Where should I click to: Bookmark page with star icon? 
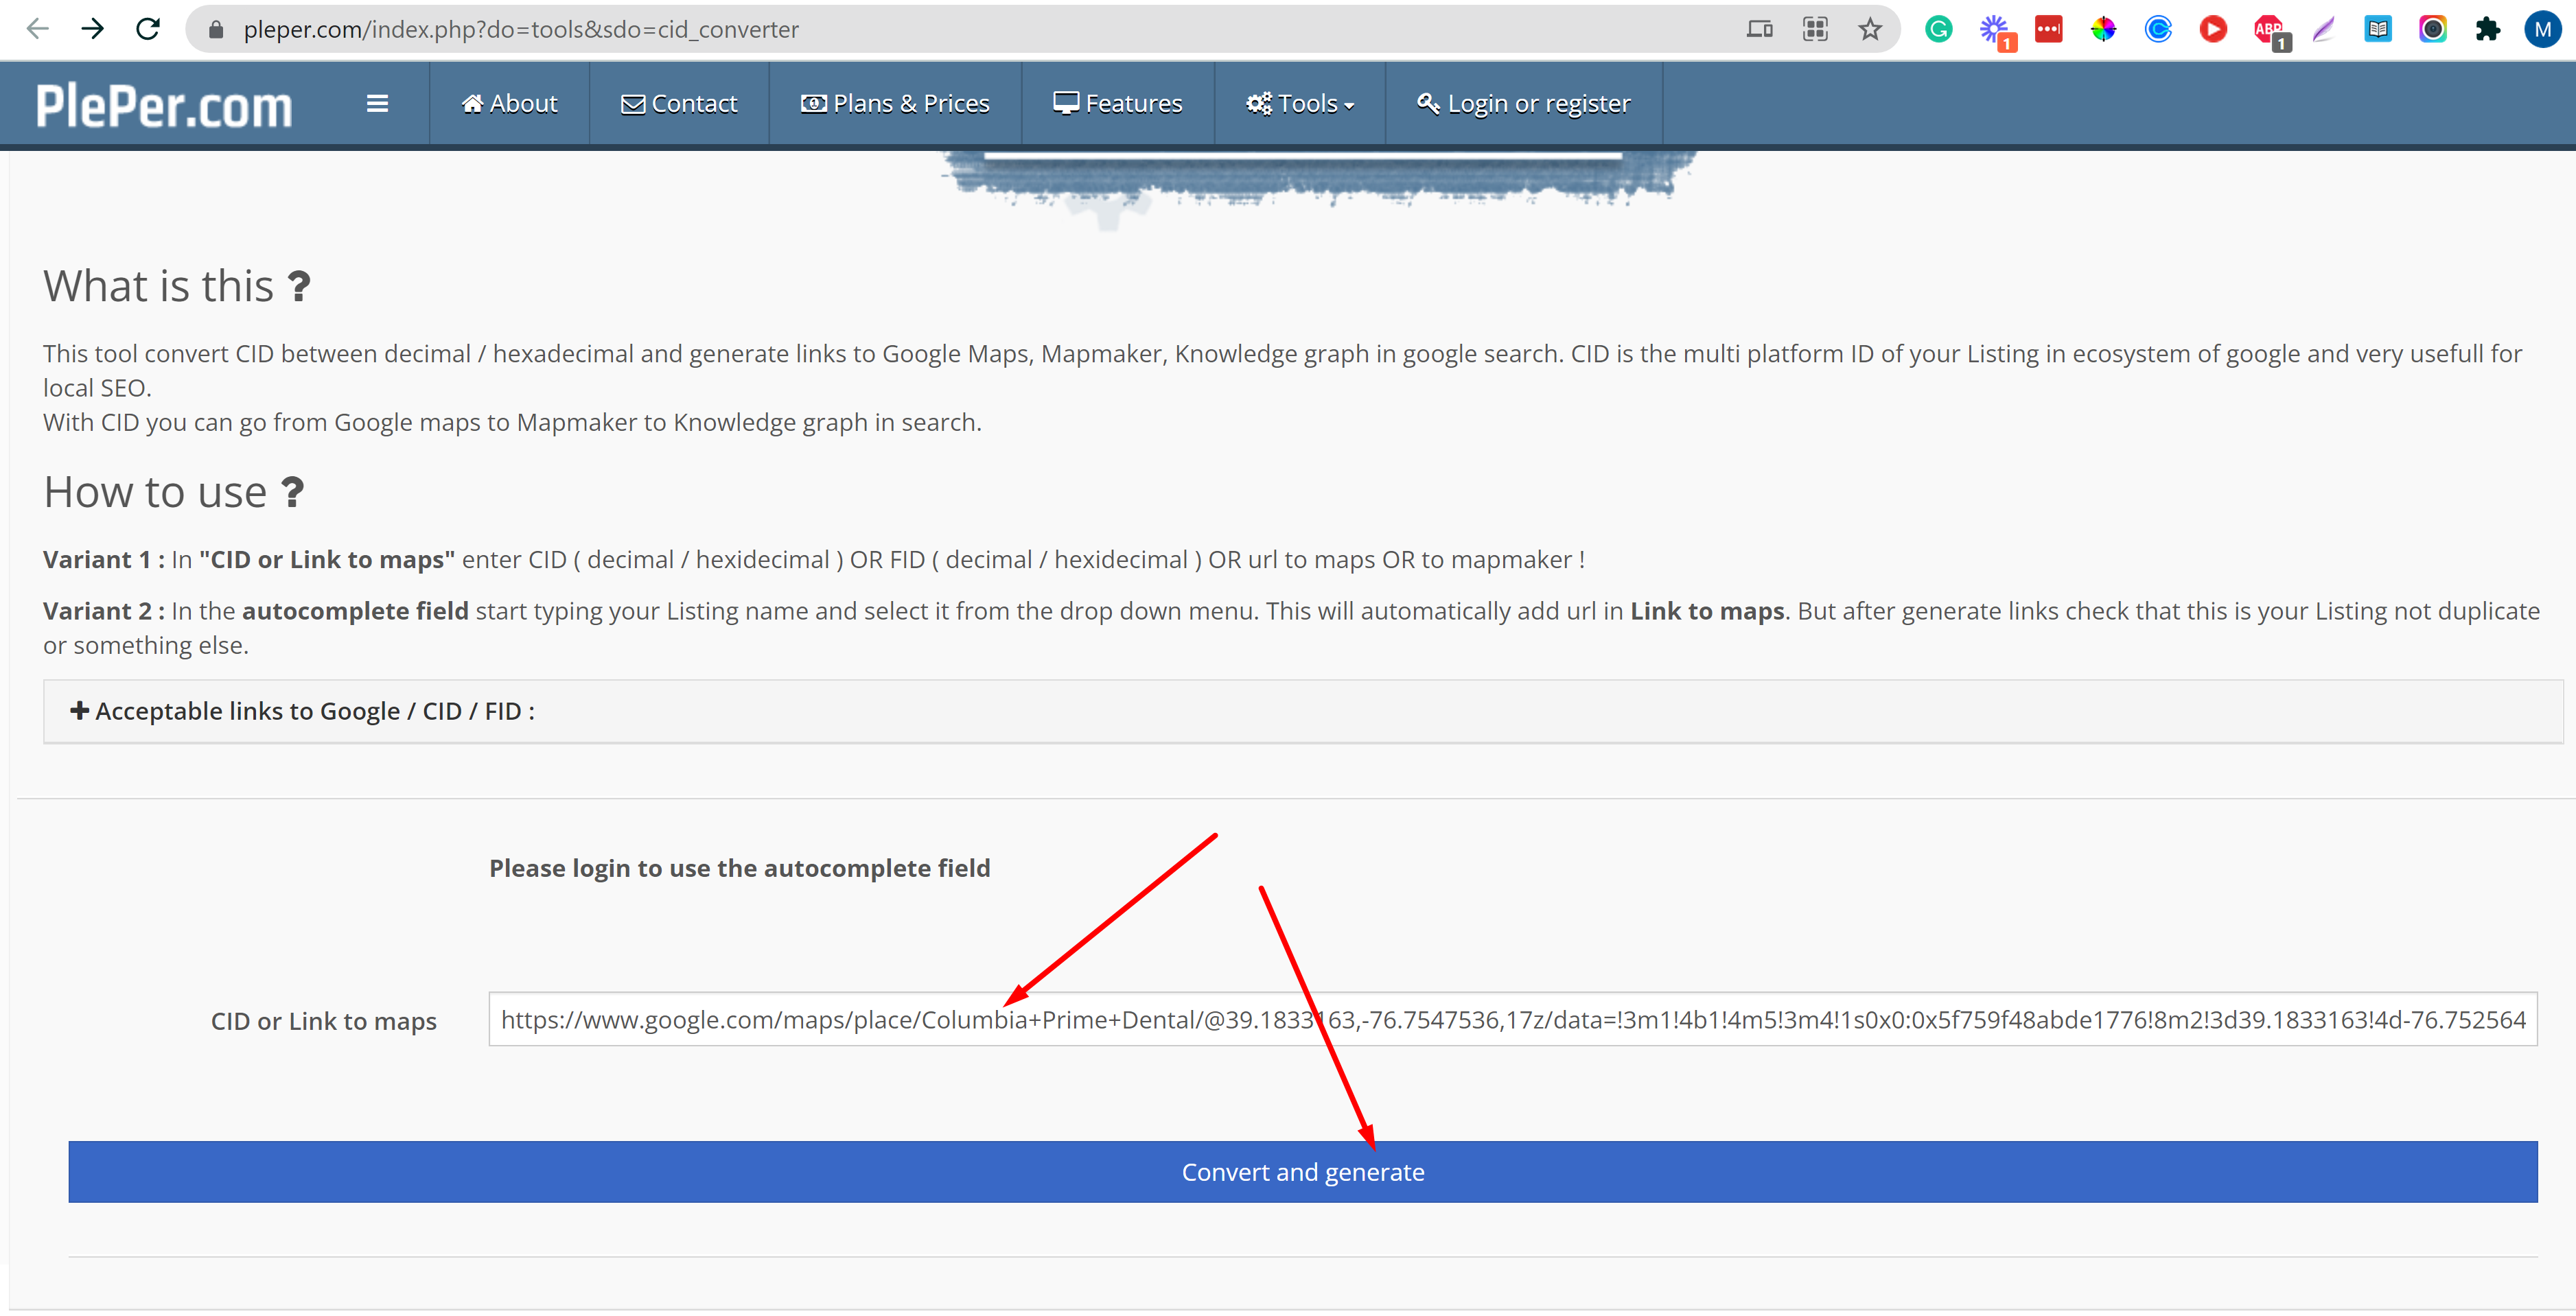pos(1869,29)
